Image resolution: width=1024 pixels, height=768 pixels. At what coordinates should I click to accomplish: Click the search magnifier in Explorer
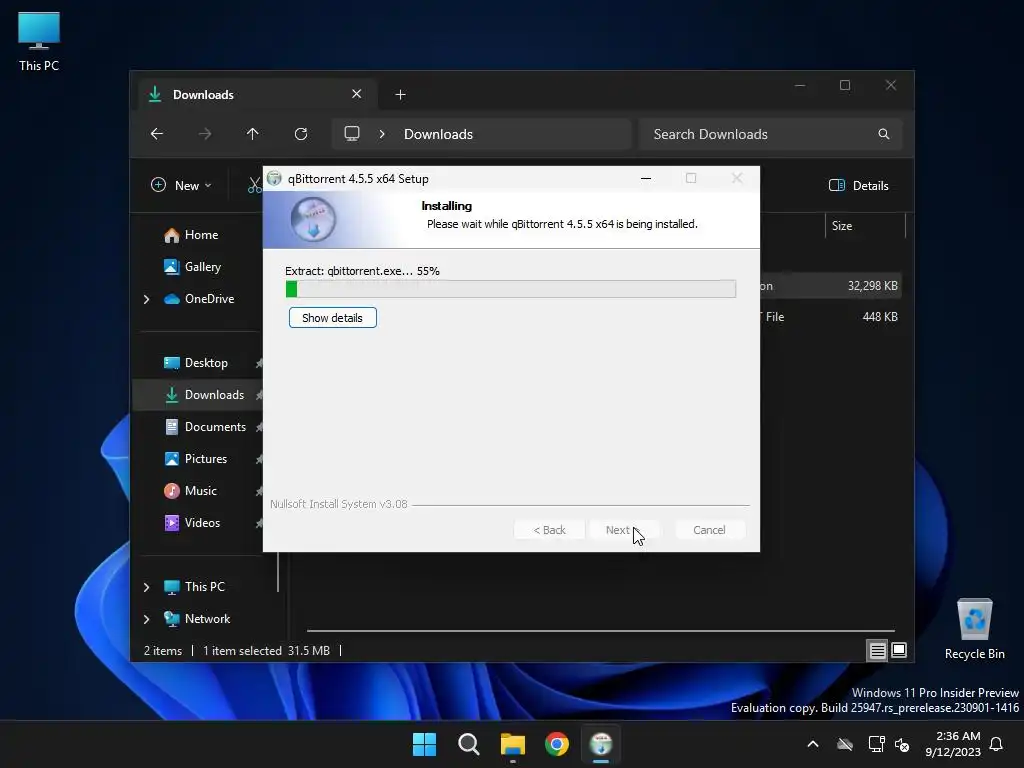point(884,134)
